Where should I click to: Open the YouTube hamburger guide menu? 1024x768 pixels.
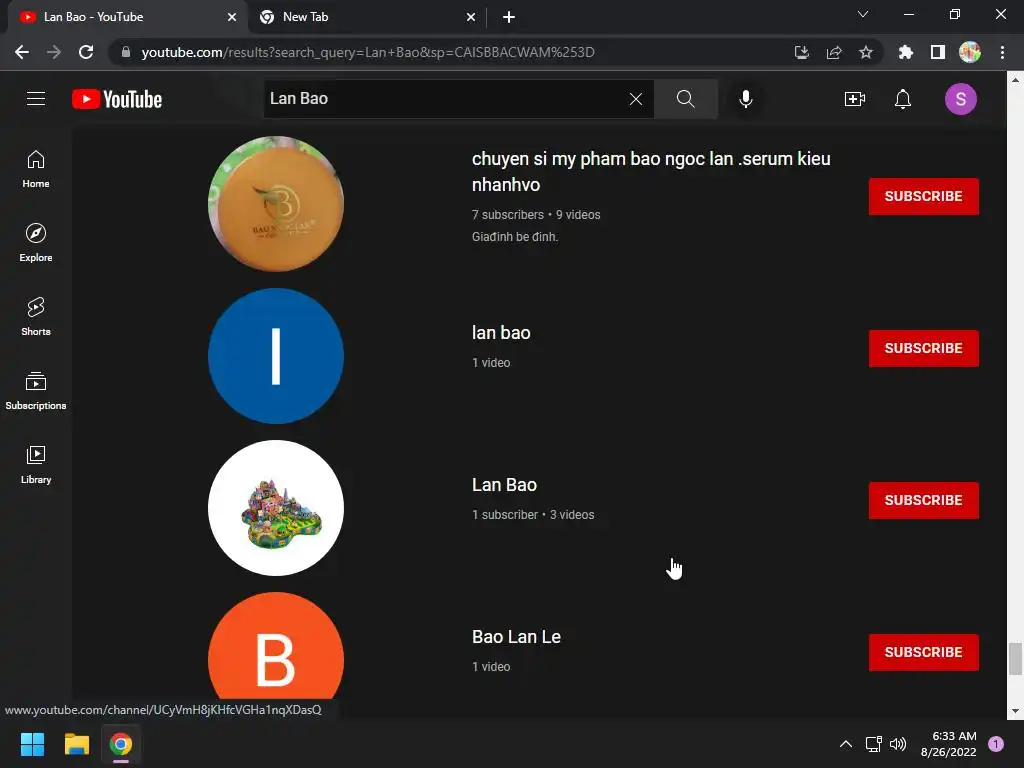pyautogui.click(x=36, y=99)
